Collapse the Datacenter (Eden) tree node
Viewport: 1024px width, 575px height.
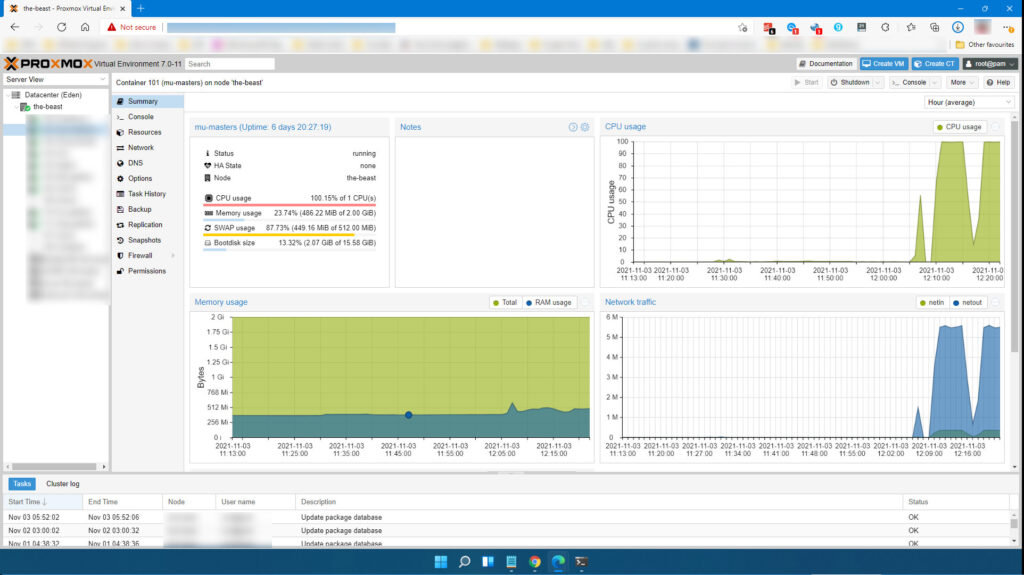[8, 95]
